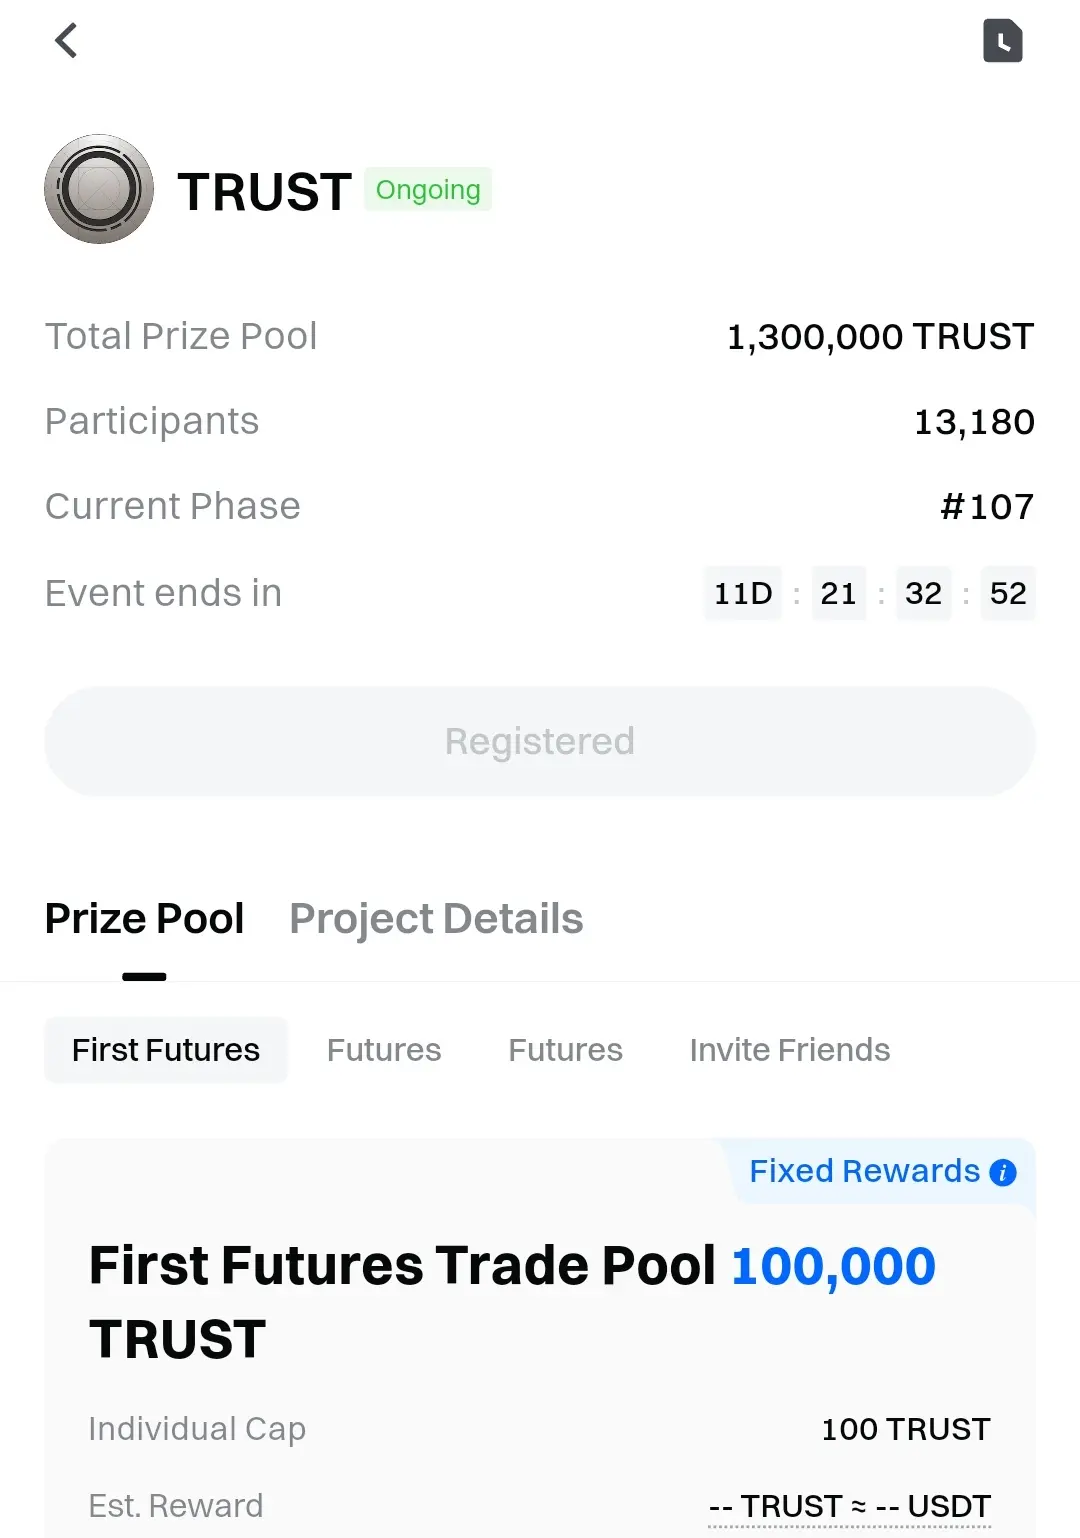Viewport: 1080px width, 1538px height.
Task: Tap the Ongoing status badge
Action: click(428, 189)
